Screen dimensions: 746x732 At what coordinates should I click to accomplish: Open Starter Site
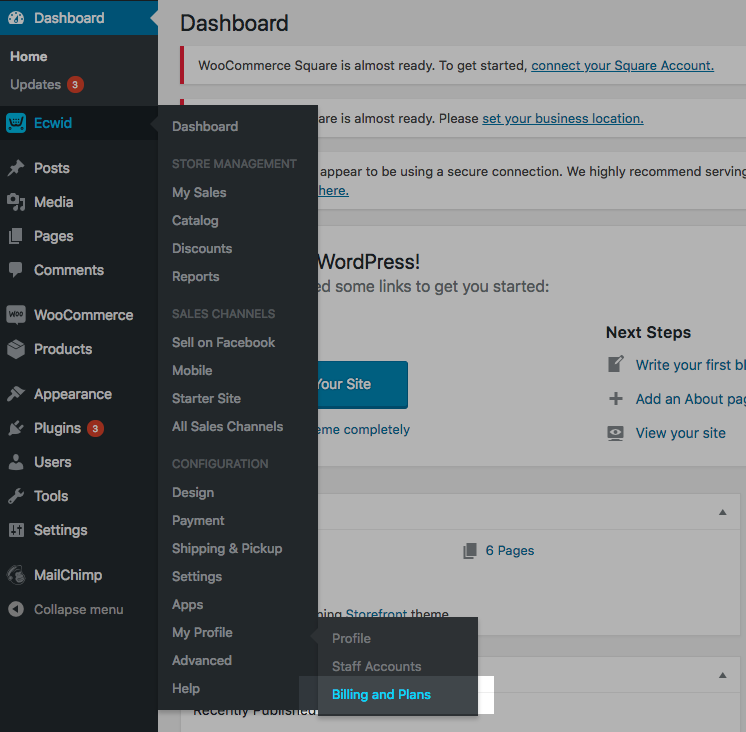coord(206,399)
